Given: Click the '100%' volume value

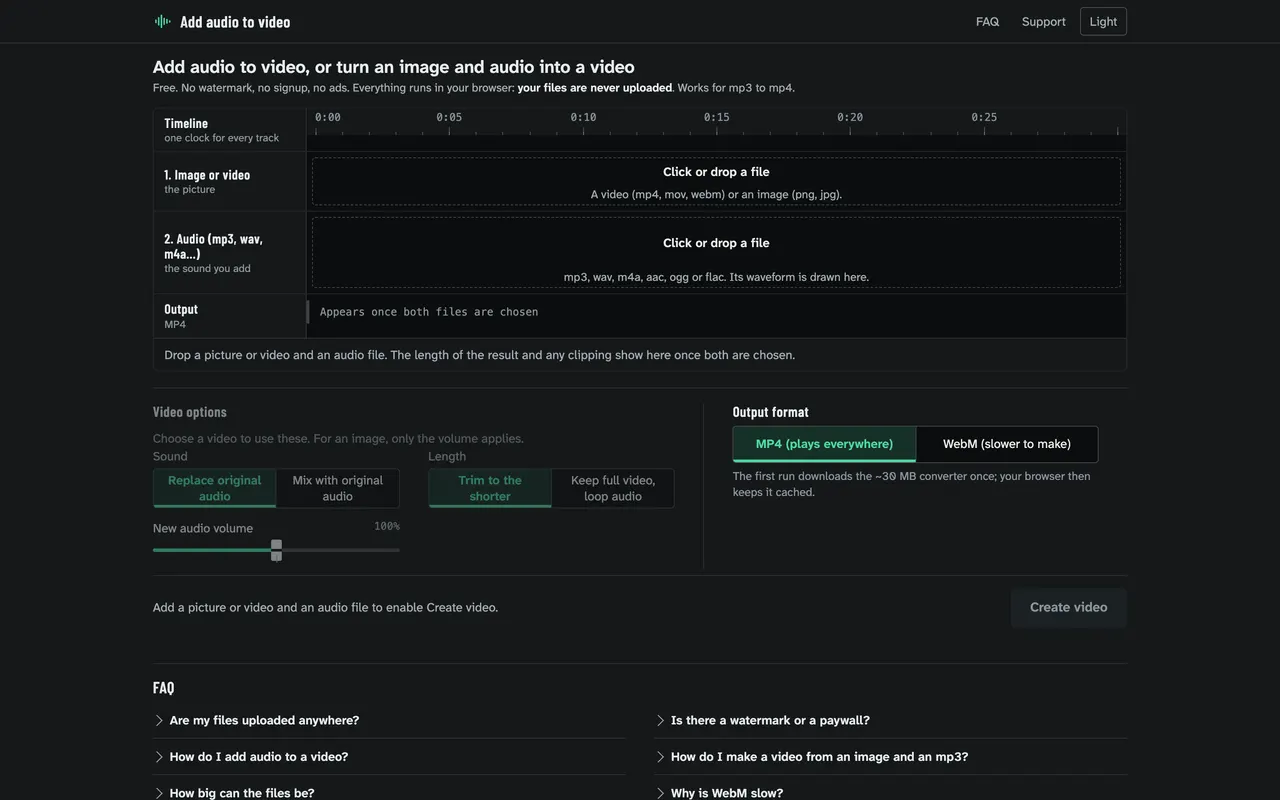Looking at the screenshot, I should 387,526.
